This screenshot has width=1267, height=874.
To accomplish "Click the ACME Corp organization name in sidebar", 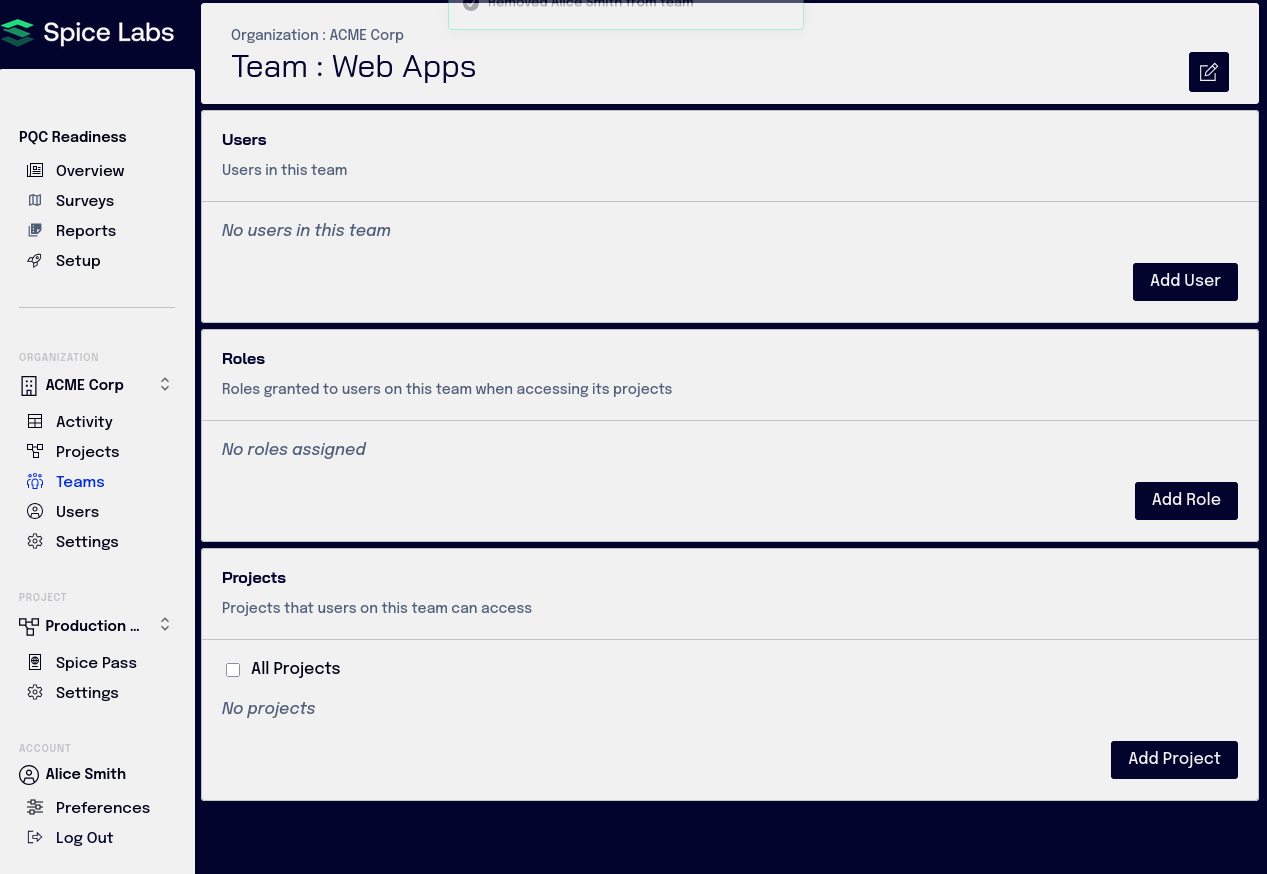I will (x=85, y=385).
